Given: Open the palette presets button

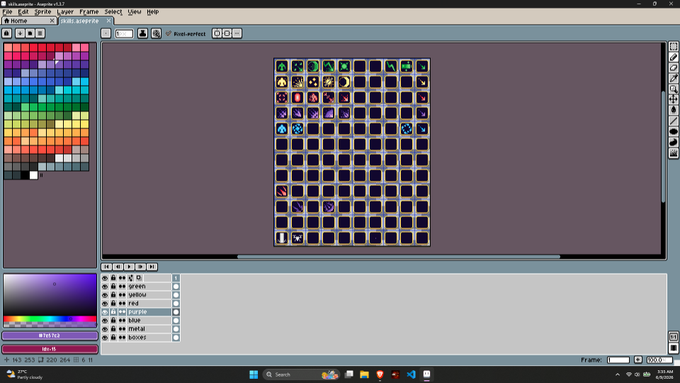Looking at the screenshot, I should click(30, 33).
